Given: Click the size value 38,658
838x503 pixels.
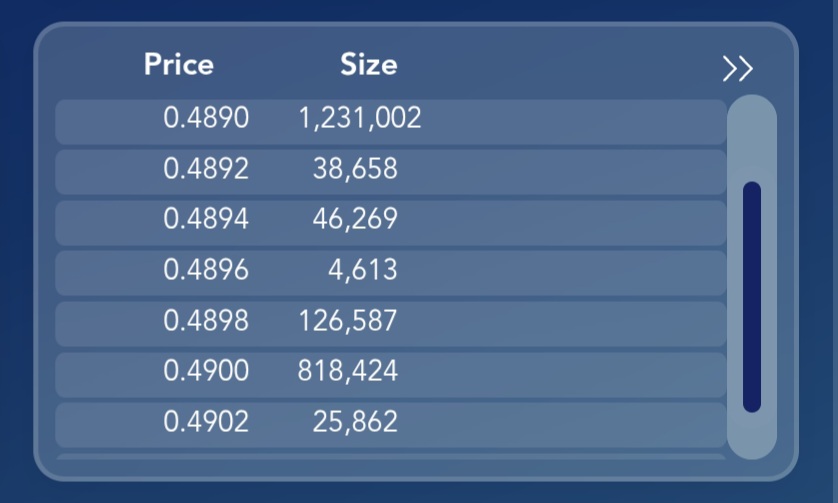Looking at the screenshot, I should (355, 168).
